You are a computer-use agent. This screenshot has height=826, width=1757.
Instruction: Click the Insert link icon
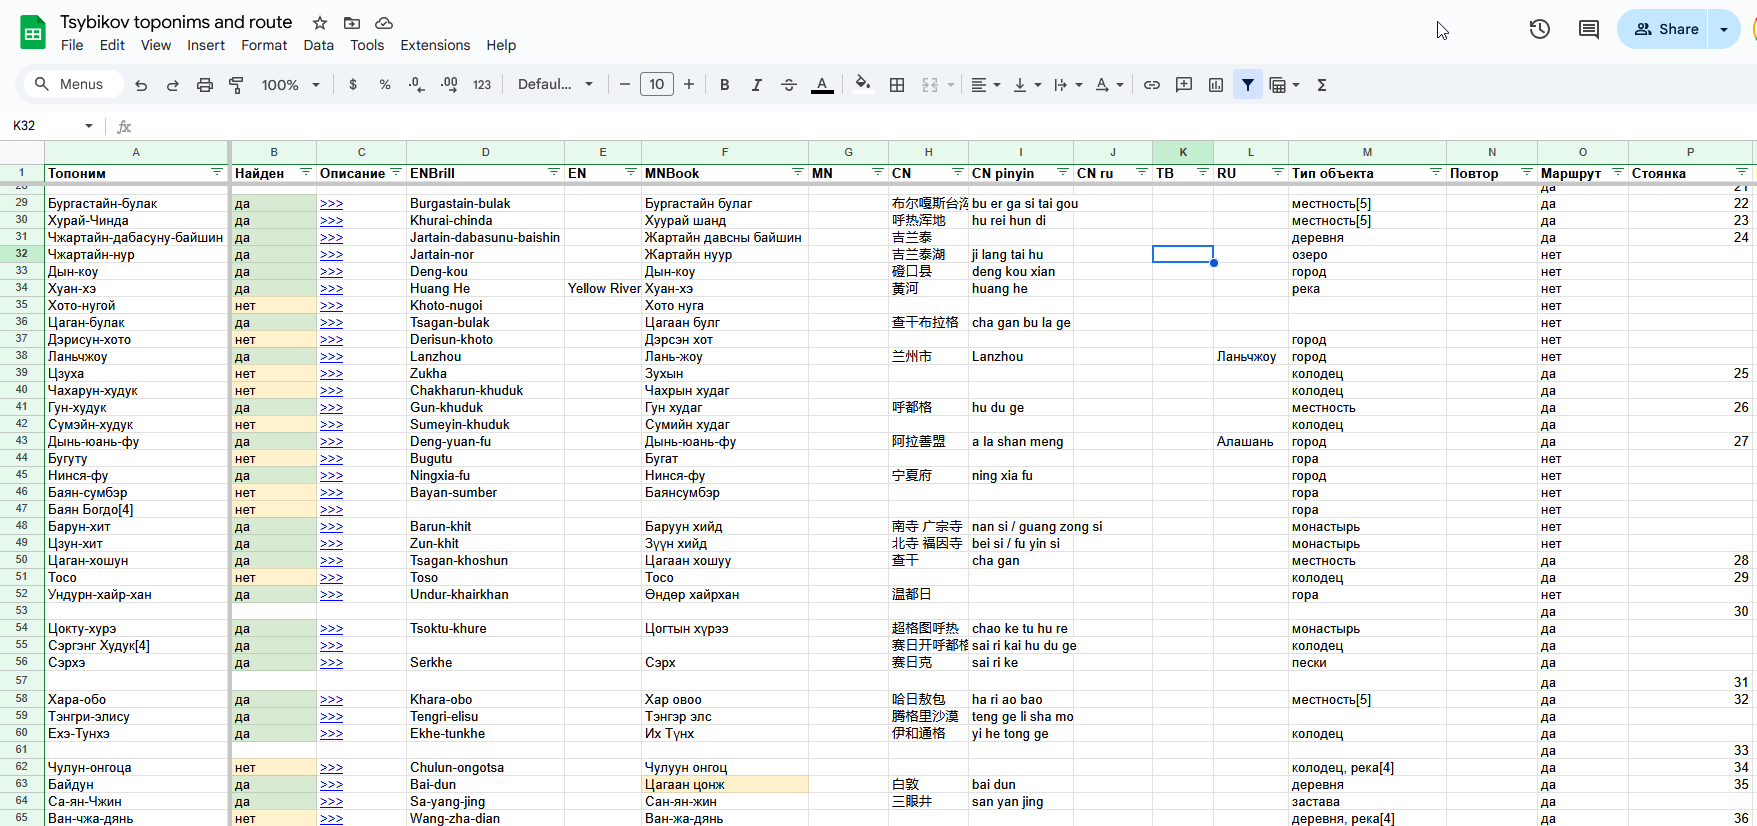pyautogui.click(x=1152, y=85)
